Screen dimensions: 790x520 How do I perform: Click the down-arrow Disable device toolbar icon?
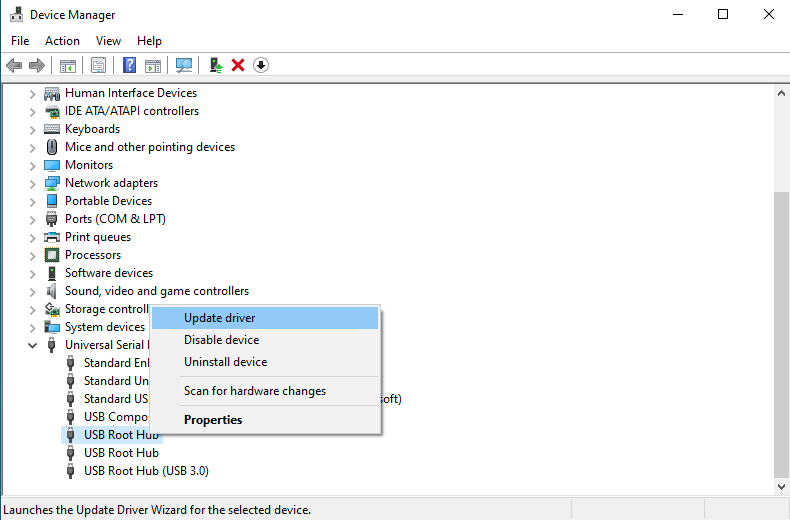(x=261, y=65)
